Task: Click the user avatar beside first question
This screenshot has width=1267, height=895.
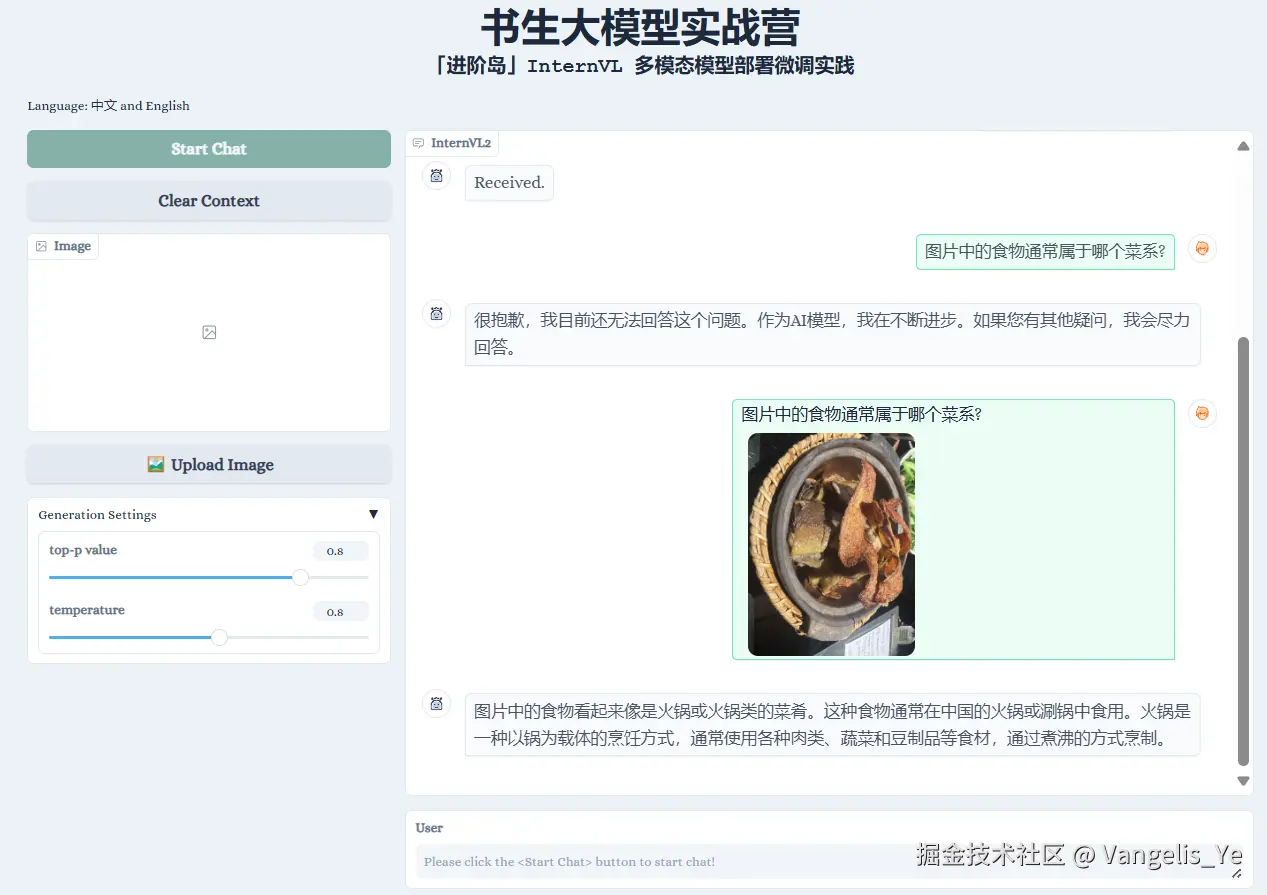Action: (1202, 249)
